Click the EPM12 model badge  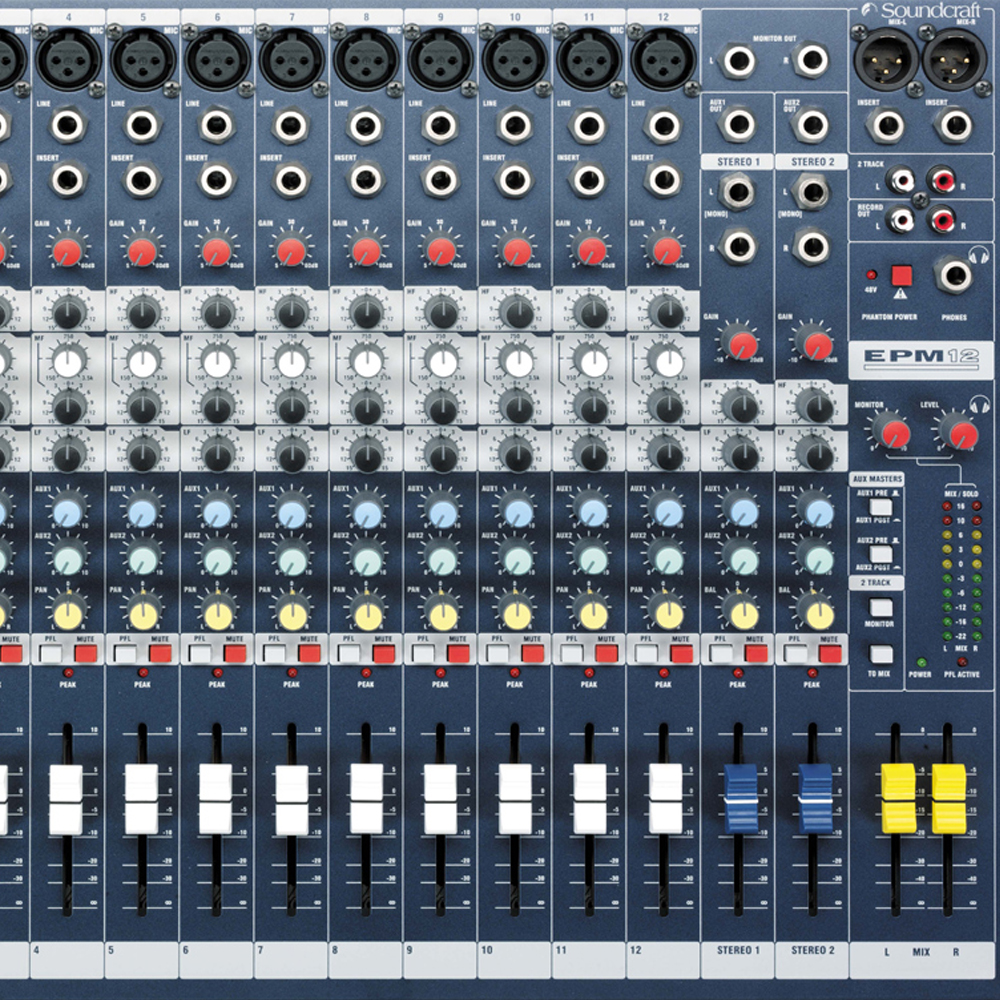[921, 358]
